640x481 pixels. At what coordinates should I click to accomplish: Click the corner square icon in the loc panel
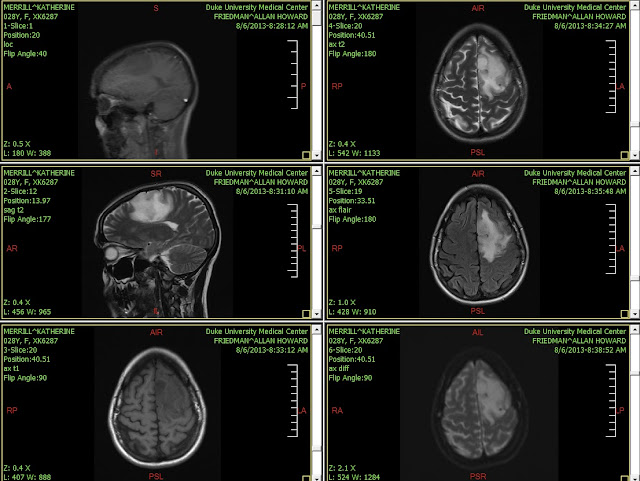[x=306, y=155]
